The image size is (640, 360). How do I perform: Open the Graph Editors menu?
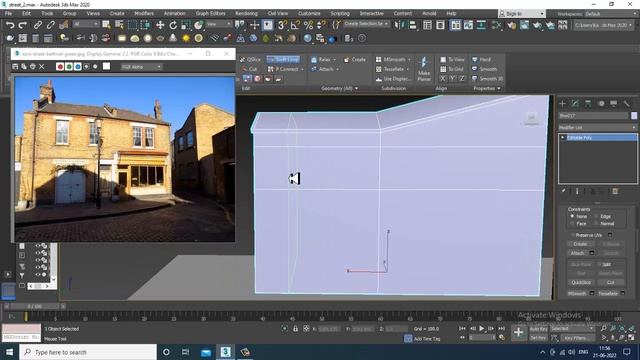(210, 13)
